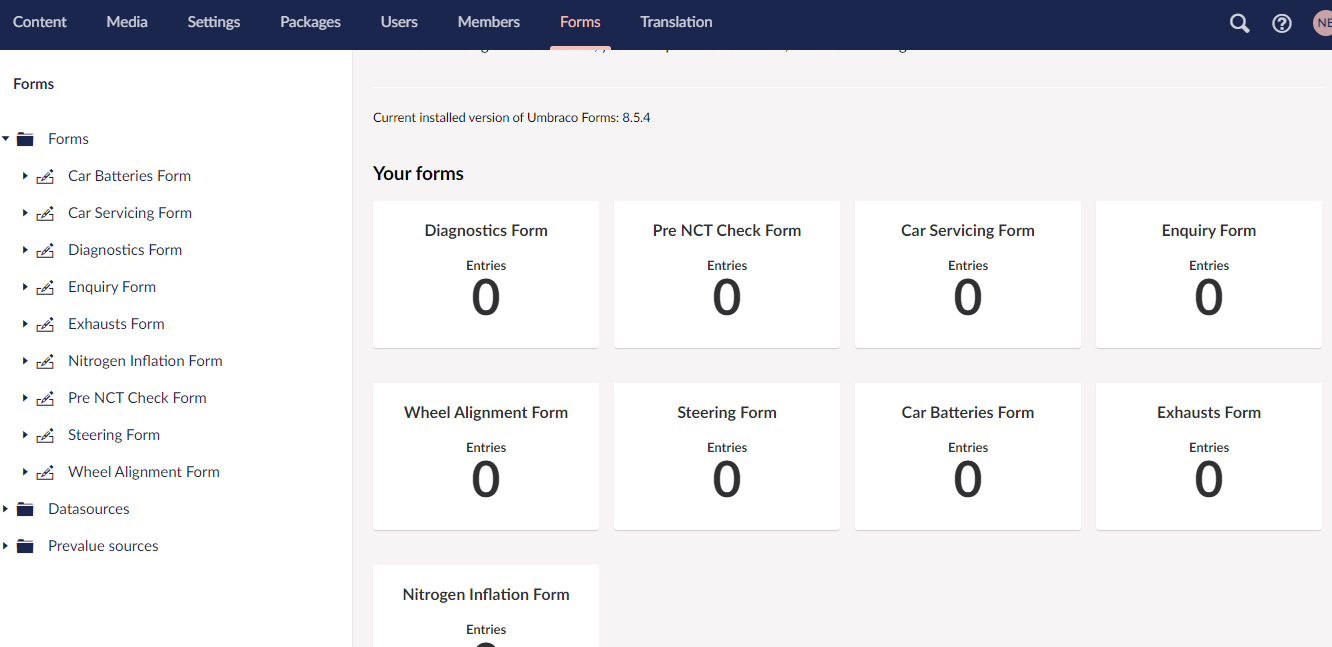Click the Exhausts Form tree icon

45,325
